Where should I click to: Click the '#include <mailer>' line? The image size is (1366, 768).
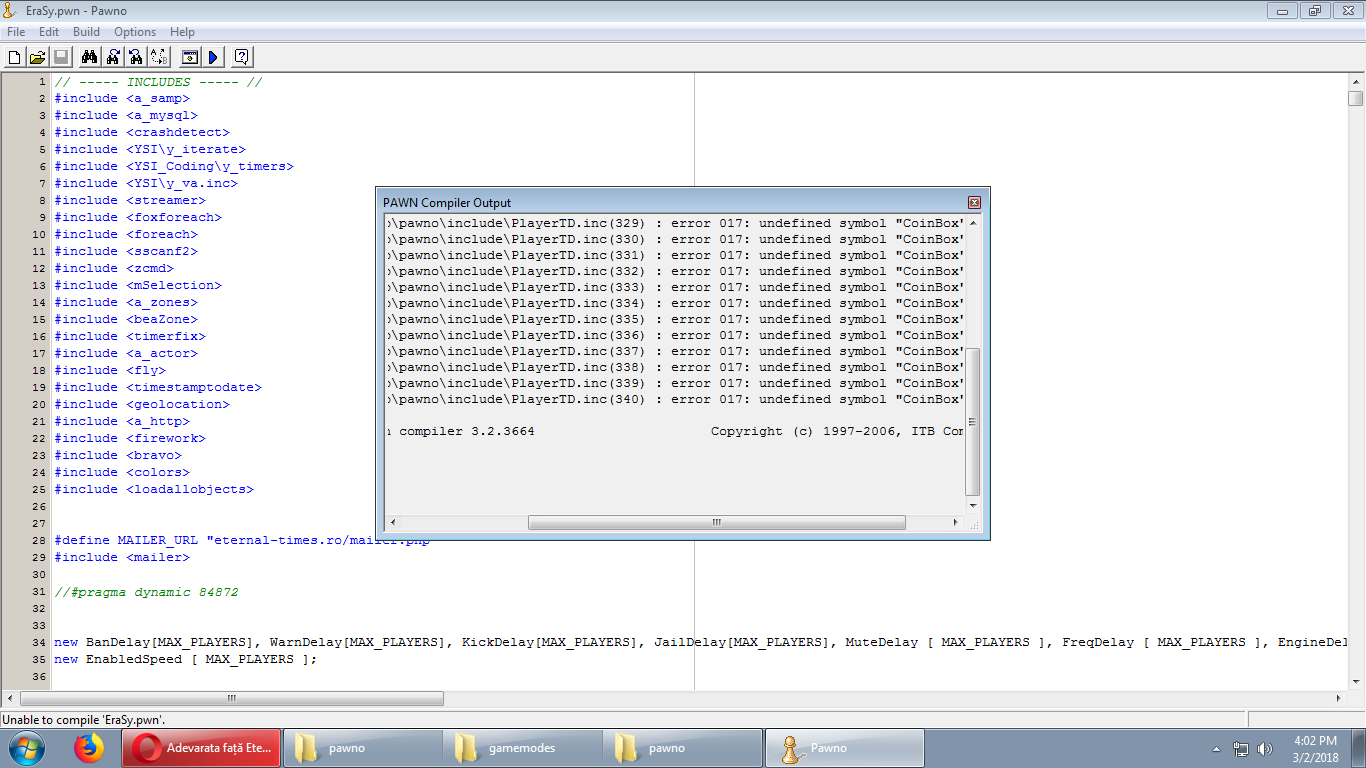click(122, 557)
